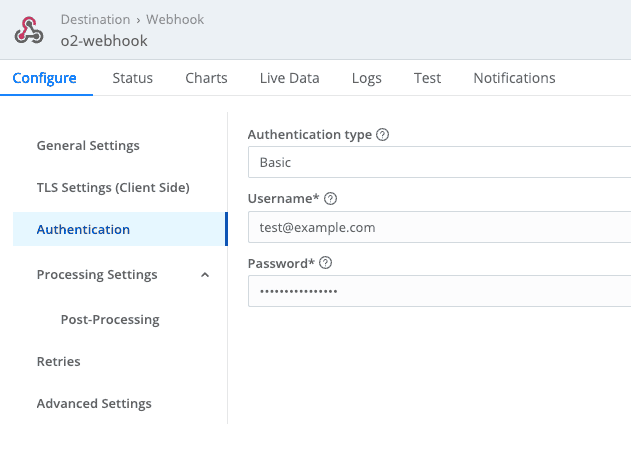This screenshot has height=455, width=631.
Task: View the Logs tab
Action: (x=367, y=78)
